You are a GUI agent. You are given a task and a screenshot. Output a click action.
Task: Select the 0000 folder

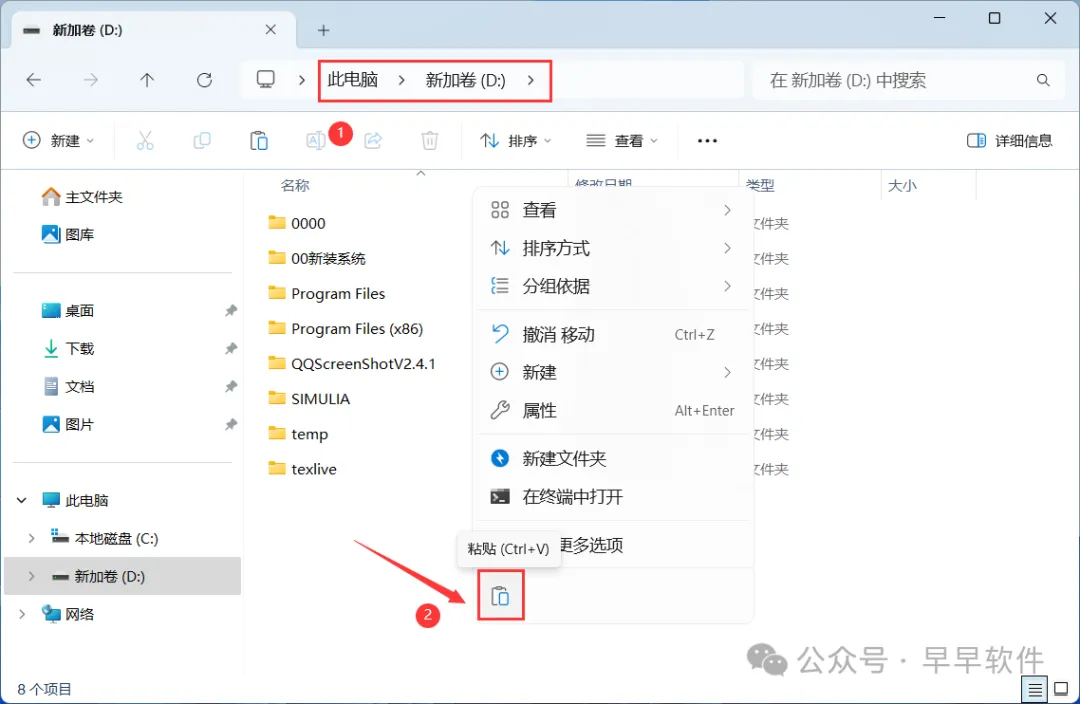tap(298, 223)
